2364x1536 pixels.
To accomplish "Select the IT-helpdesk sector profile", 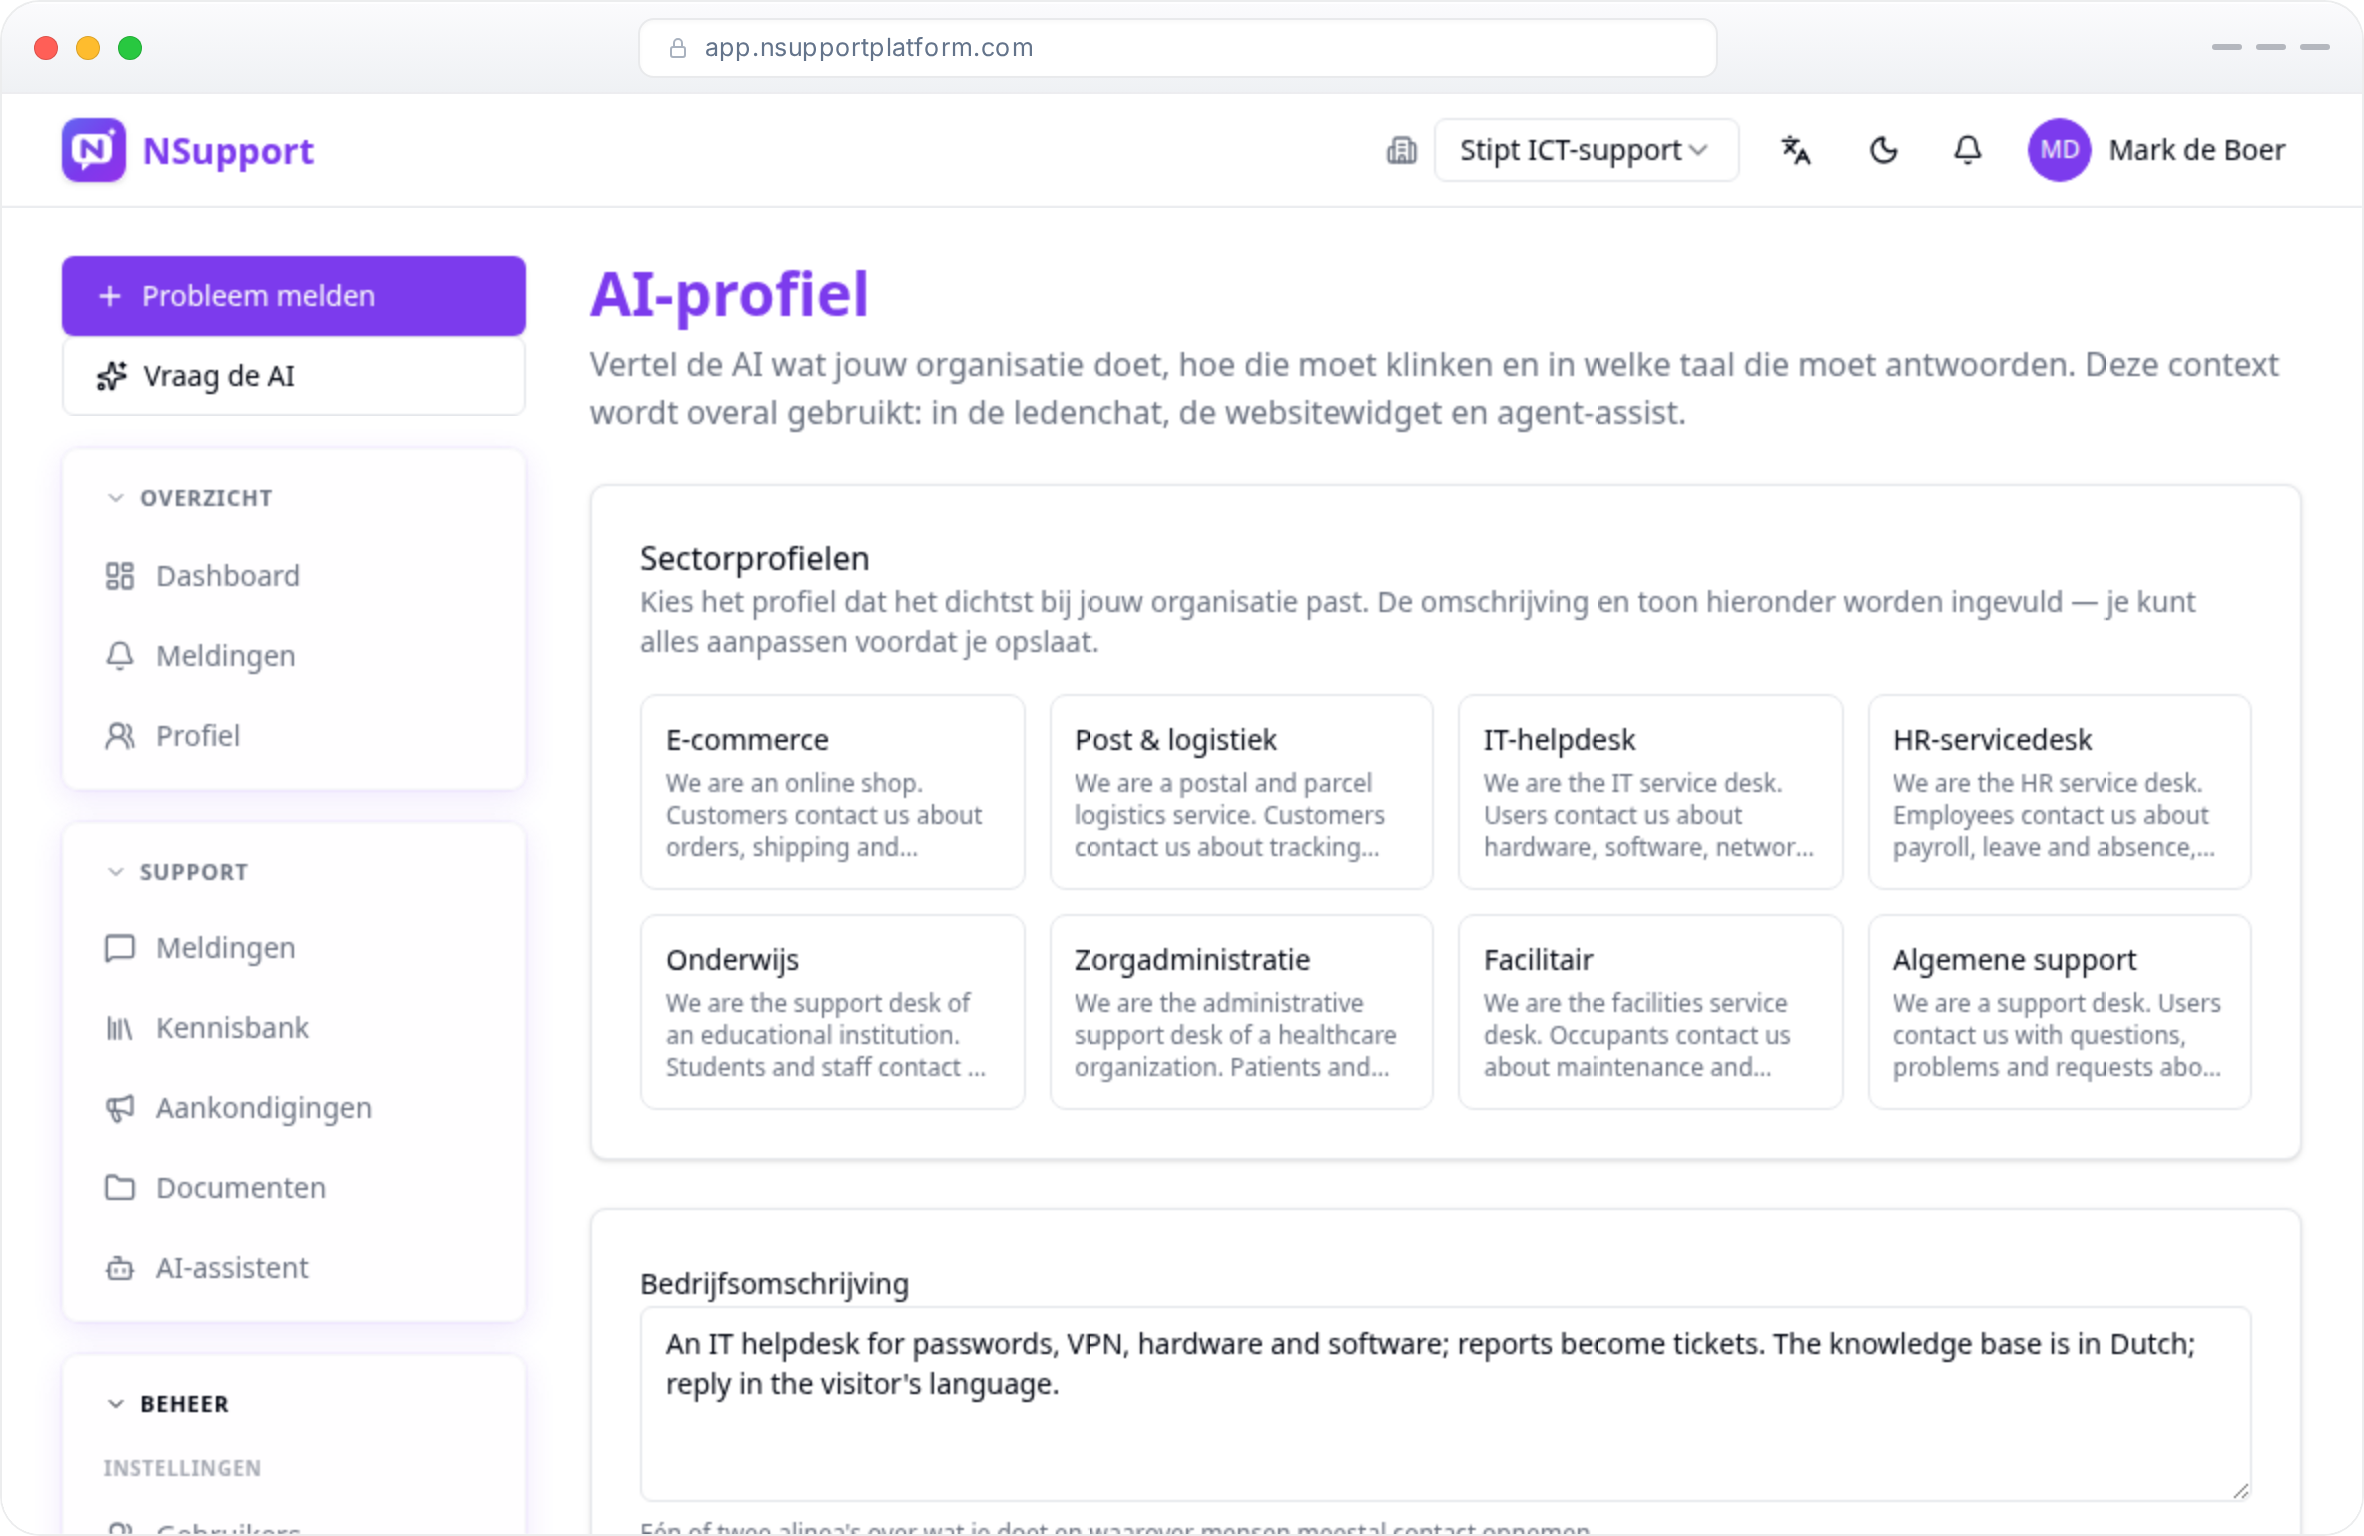I will coord(1650,792).
